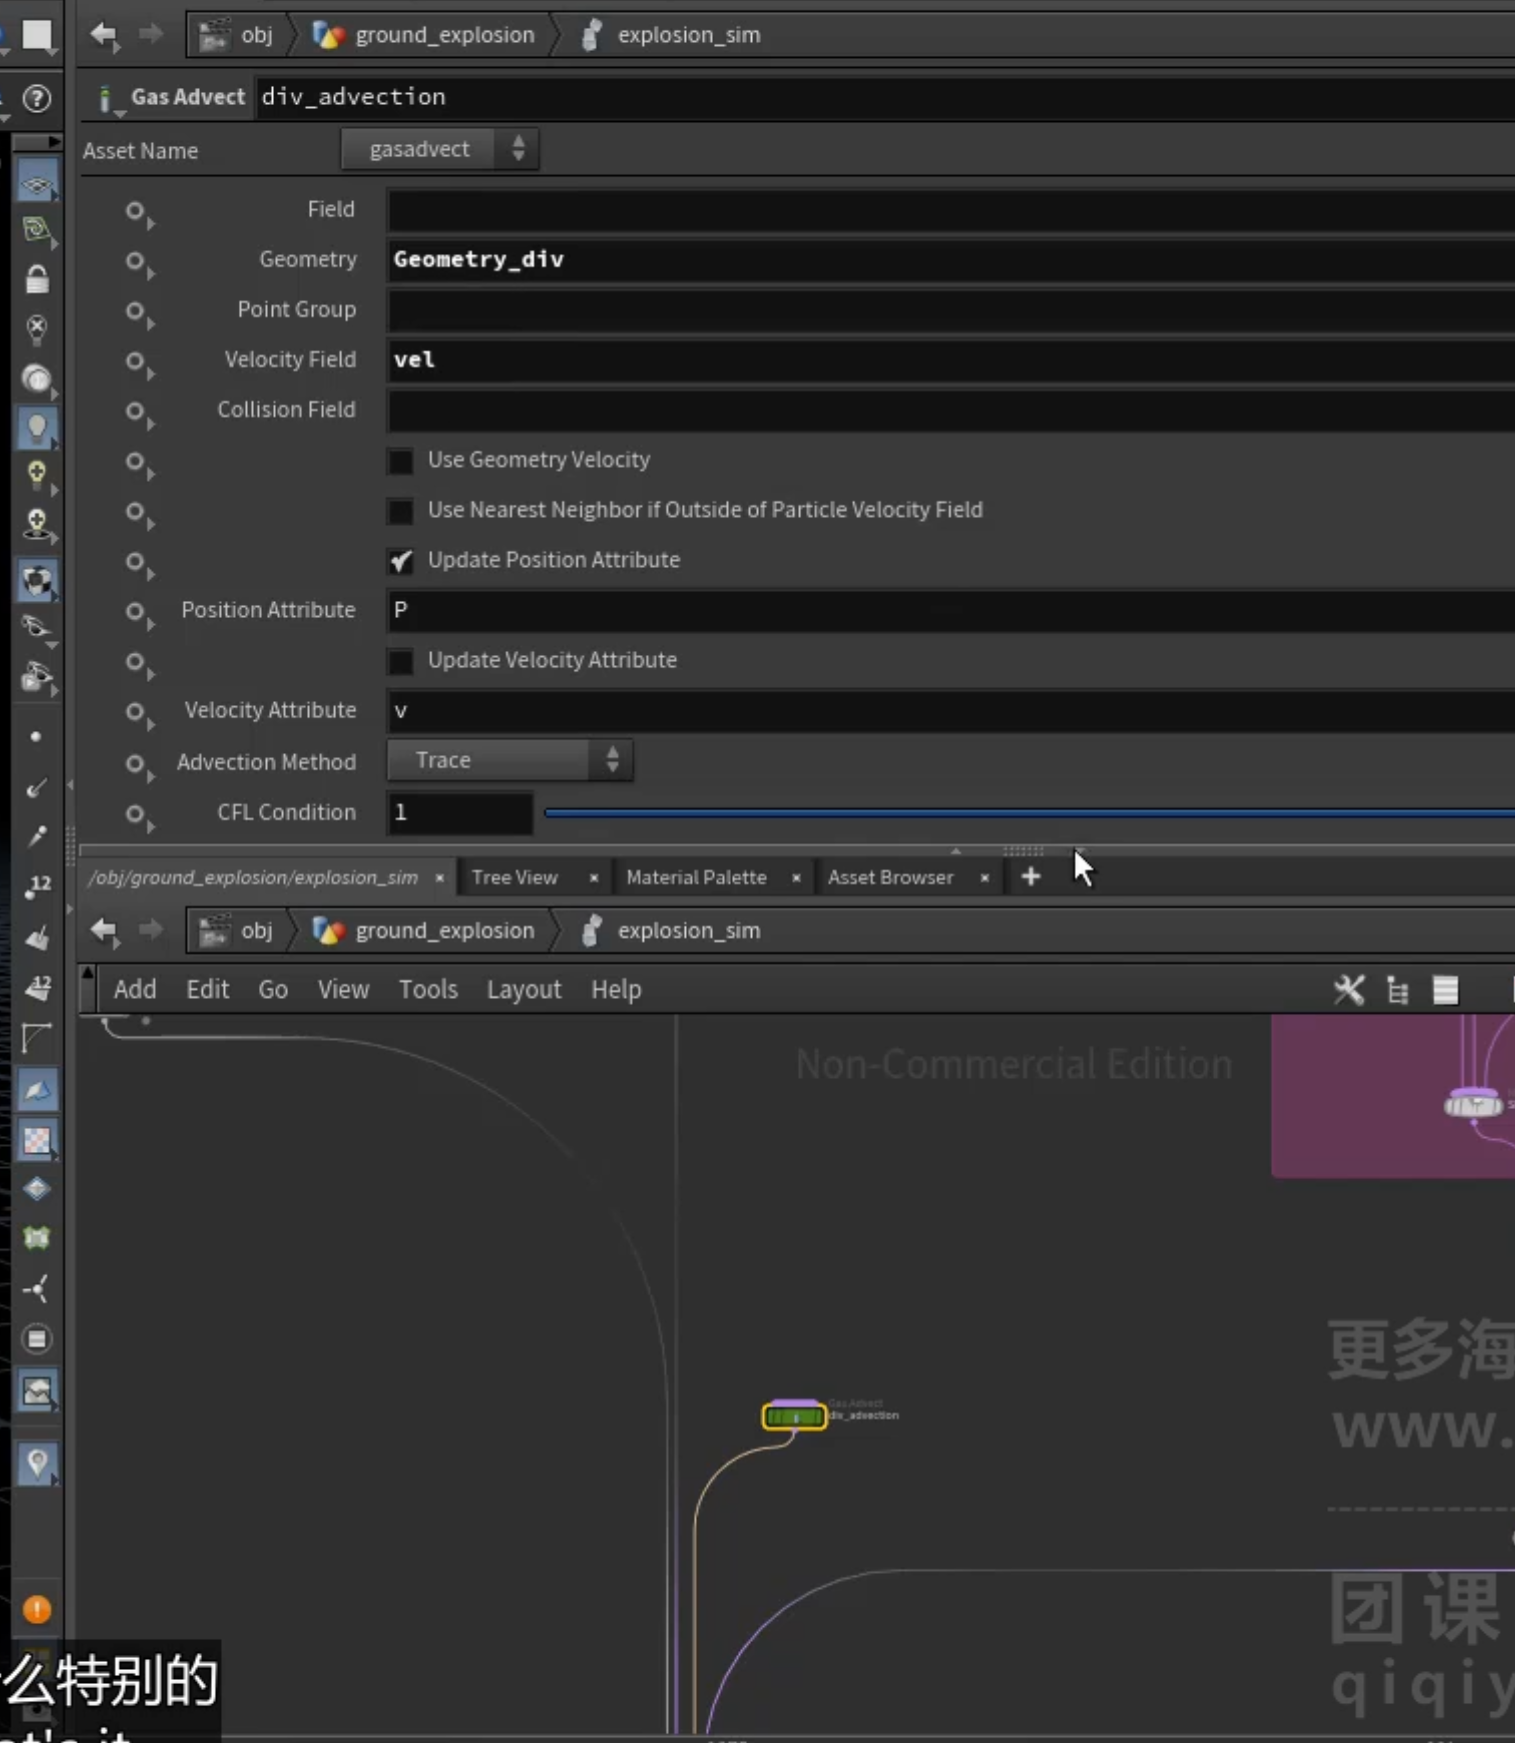Screen dimensions: 1515x1743
Task: Open the Tools menu in network editor
Action: click(x=428, y=989)
